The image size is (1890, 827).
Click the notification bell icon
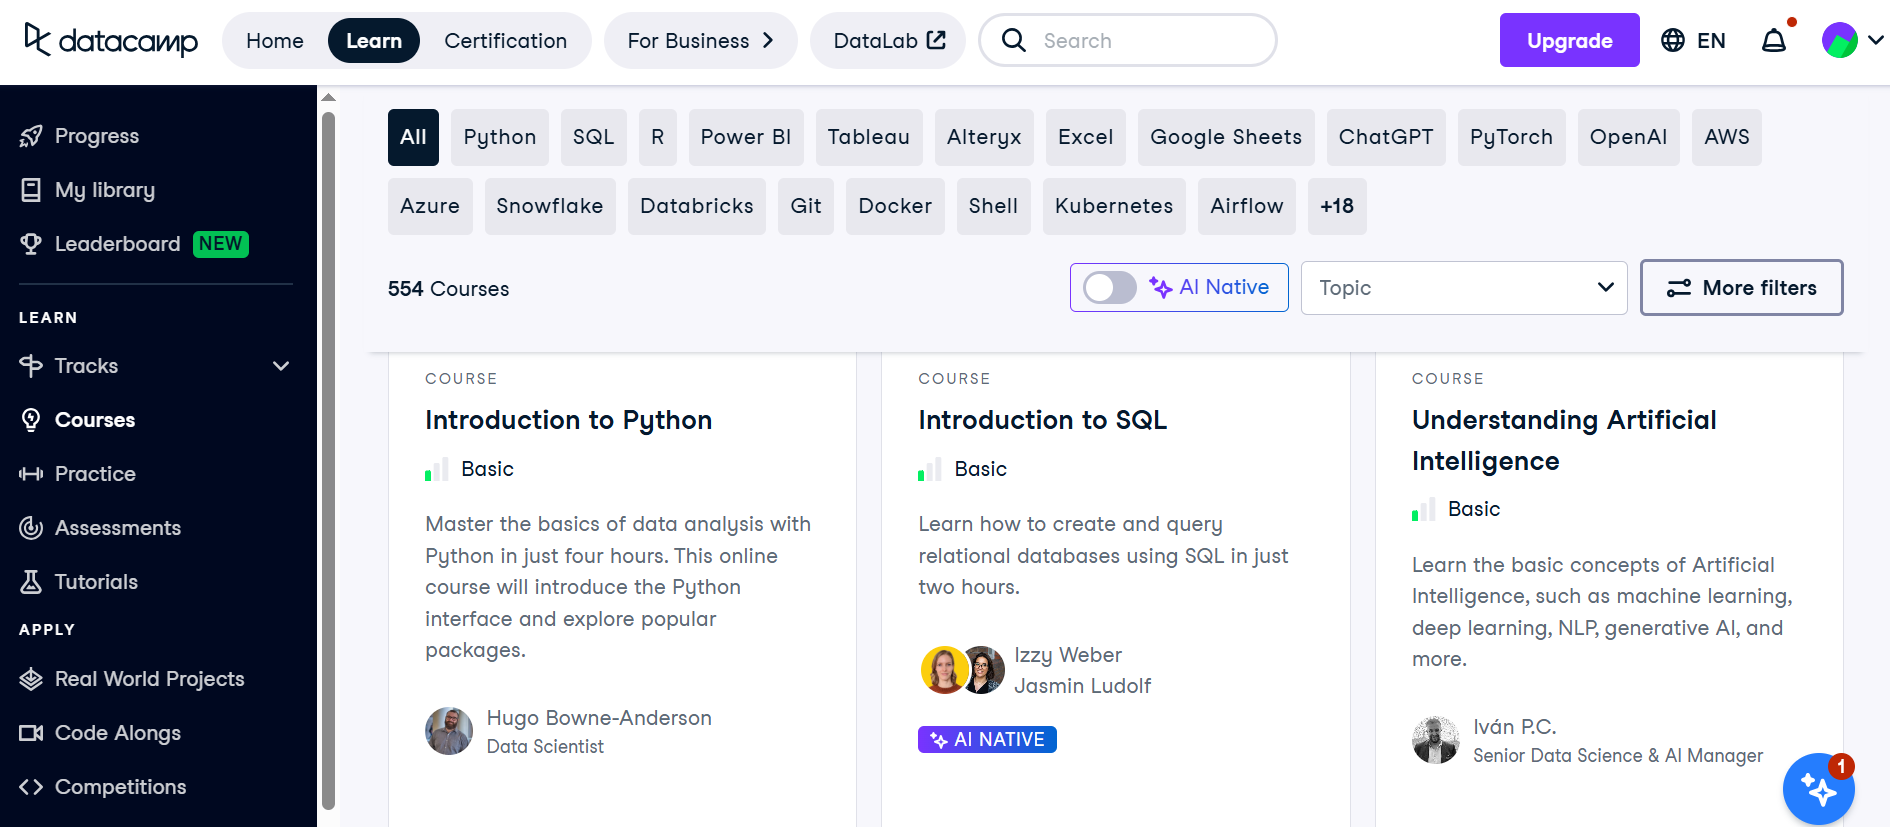coord(1774,41)
